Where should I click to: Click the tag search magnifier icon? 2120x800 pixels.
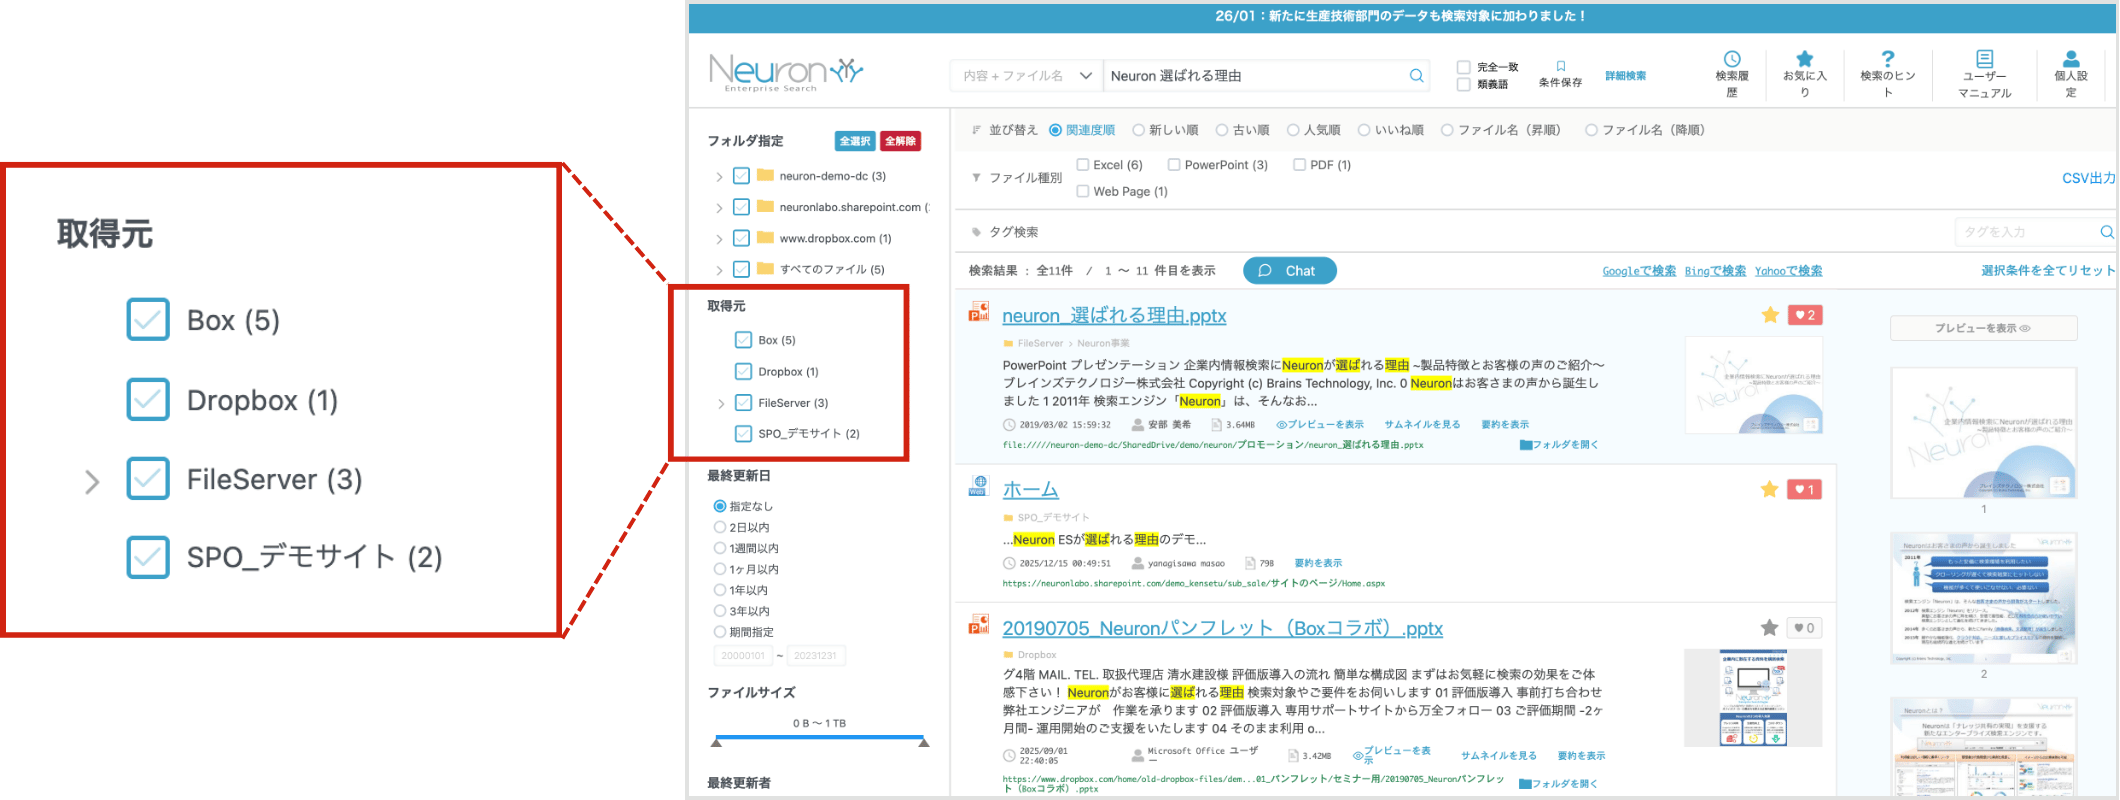pyautogui.click(x=2106, y=232)
